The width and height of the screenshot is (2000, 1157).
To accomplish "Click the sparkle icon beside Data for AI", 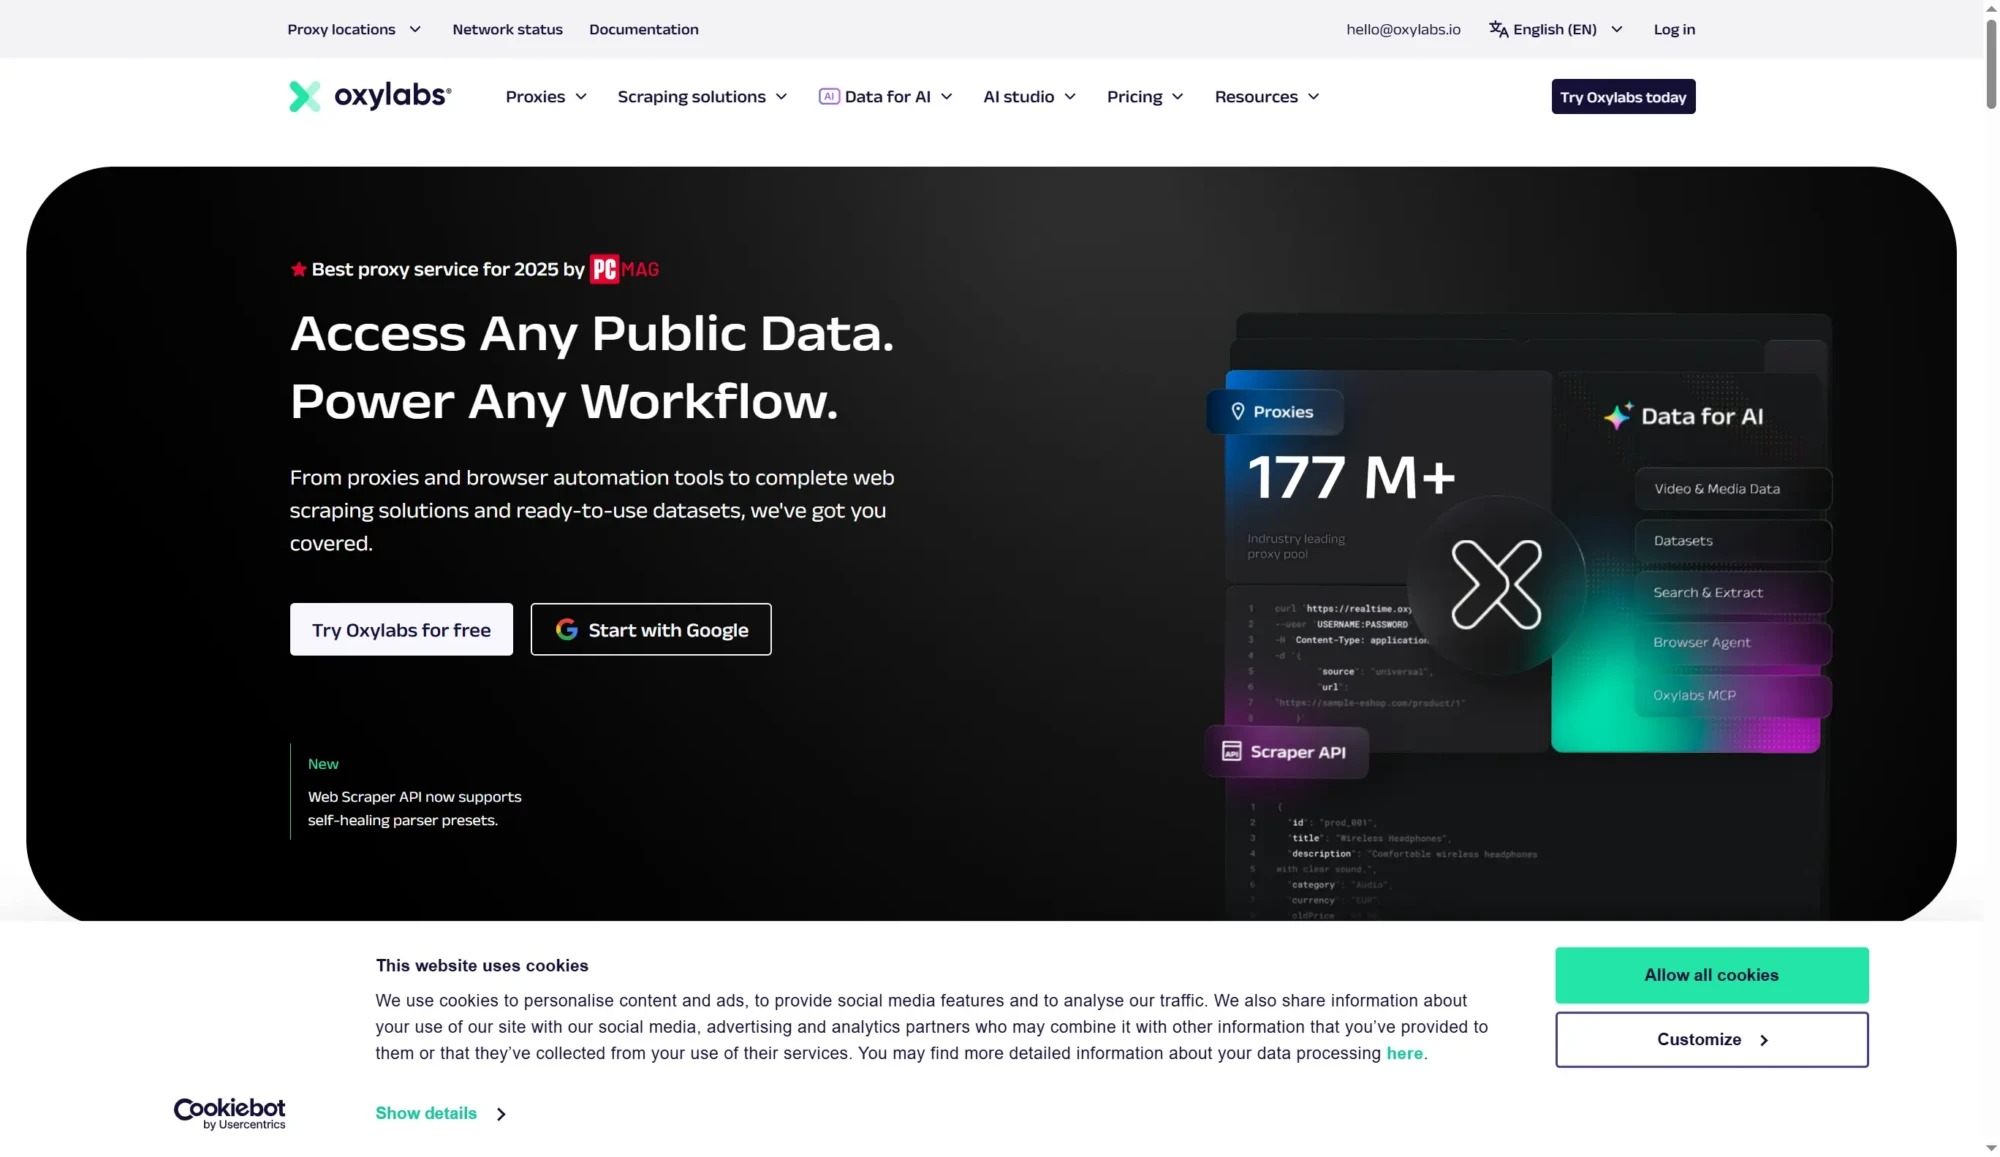I will (1618, 416).
